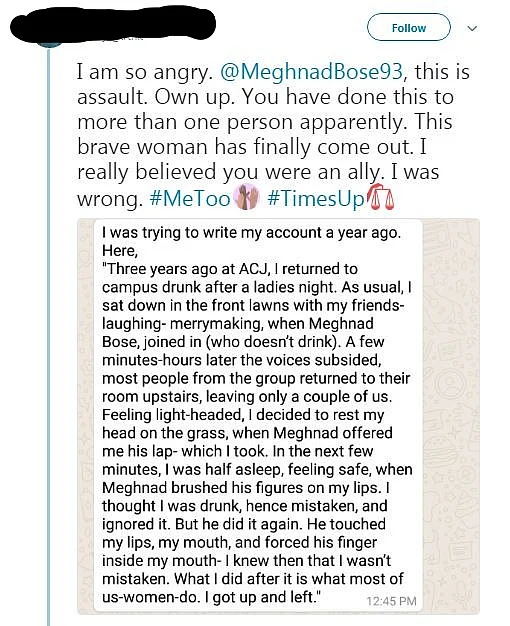This screenshot has height=626, width=510.
Task: Open the blacked-out account name
Action: coord(113,24)
